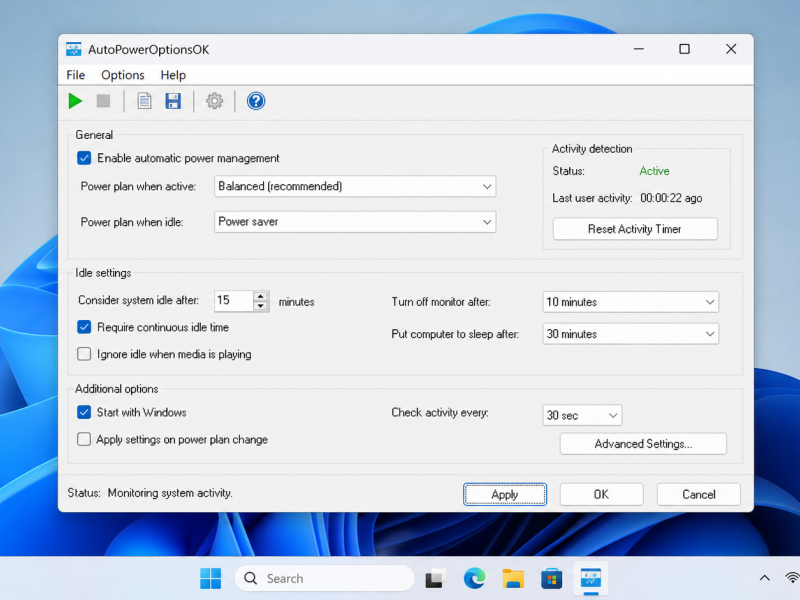Click the taskbar Search box

coord(324,579)
